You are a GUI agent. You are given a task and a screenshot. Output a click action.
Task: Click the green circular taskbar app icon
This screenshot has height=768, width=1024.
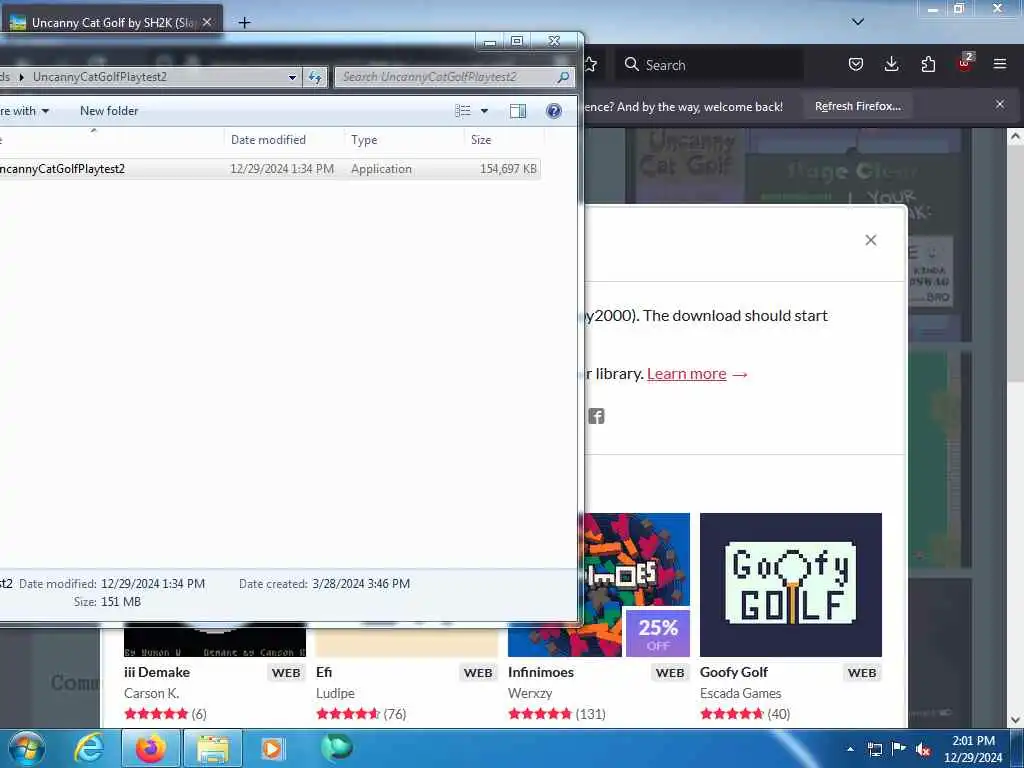click(x=337, y=748)
